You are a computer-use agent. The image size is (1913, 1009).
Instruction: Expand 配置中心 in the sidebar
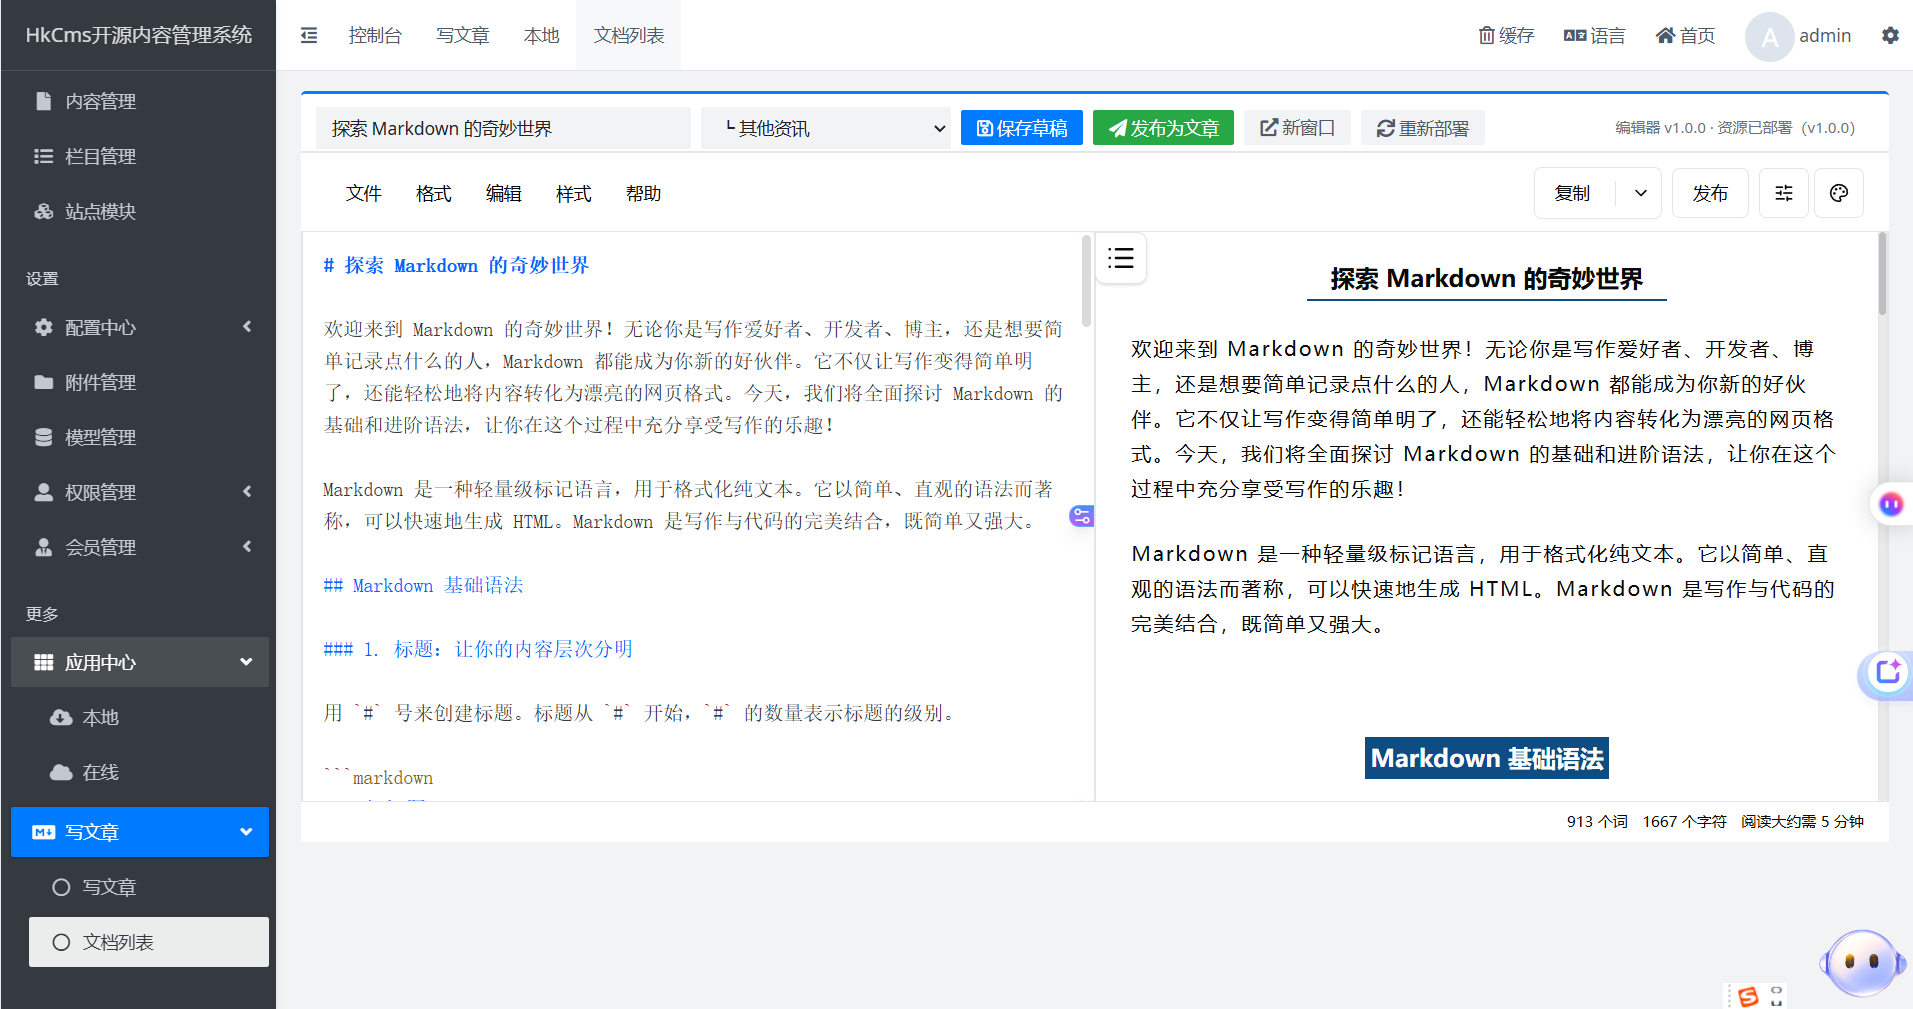140,327
